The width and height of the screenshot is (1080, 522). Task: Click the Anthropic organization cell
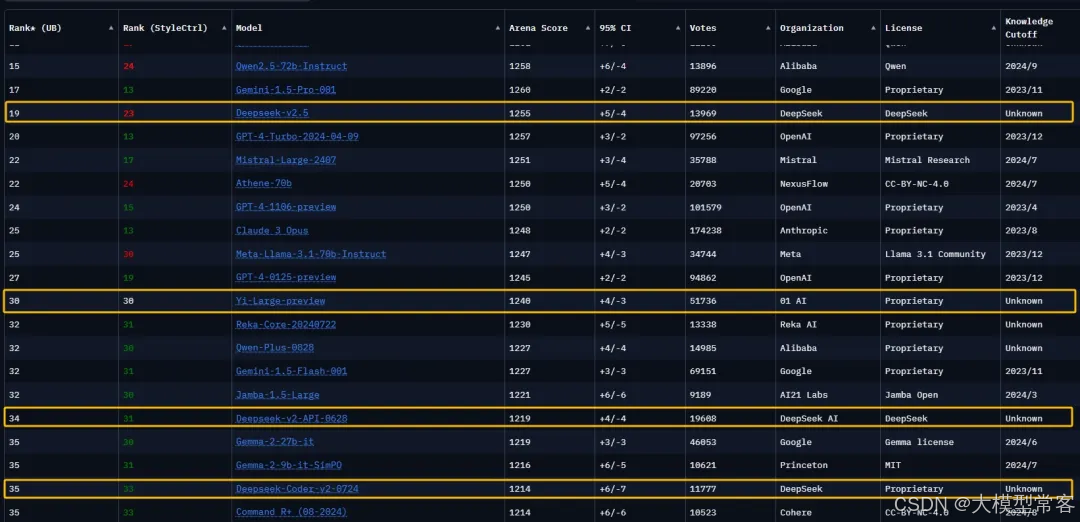(x=804, y=230)
